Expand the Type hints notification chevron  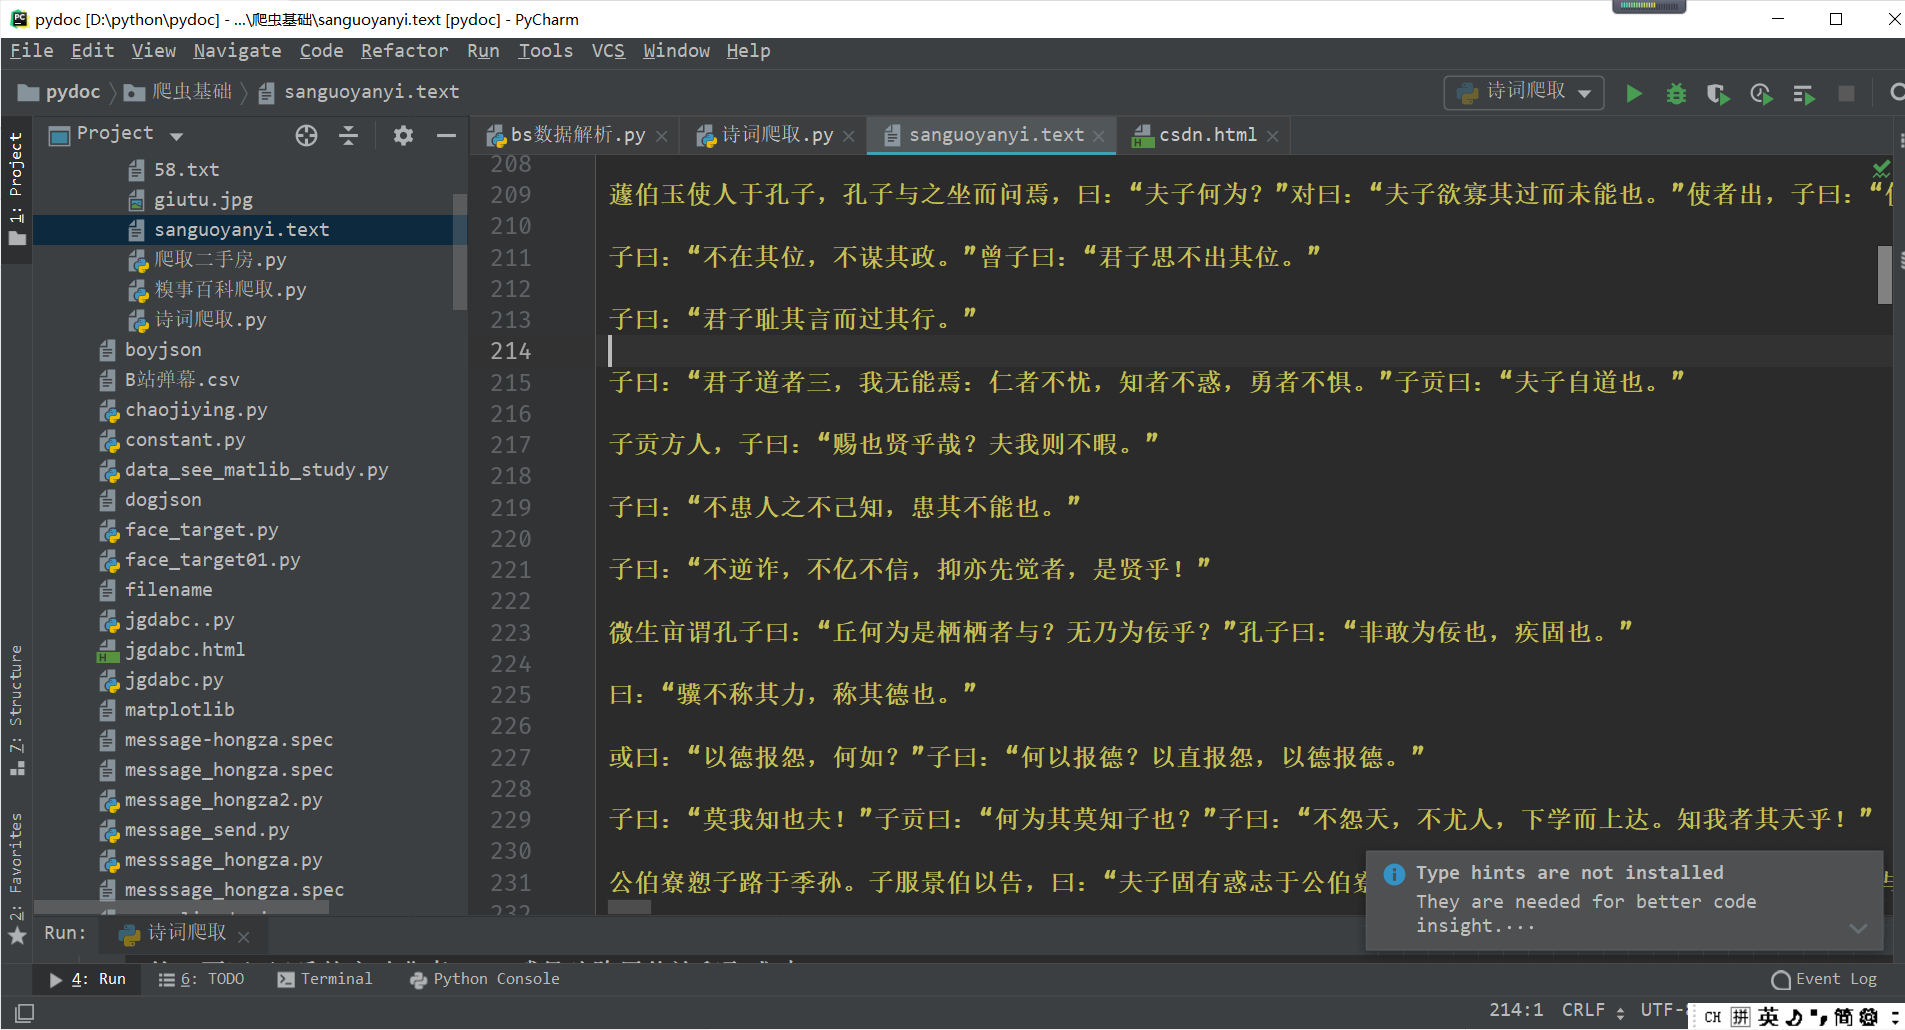point(1858,928)
